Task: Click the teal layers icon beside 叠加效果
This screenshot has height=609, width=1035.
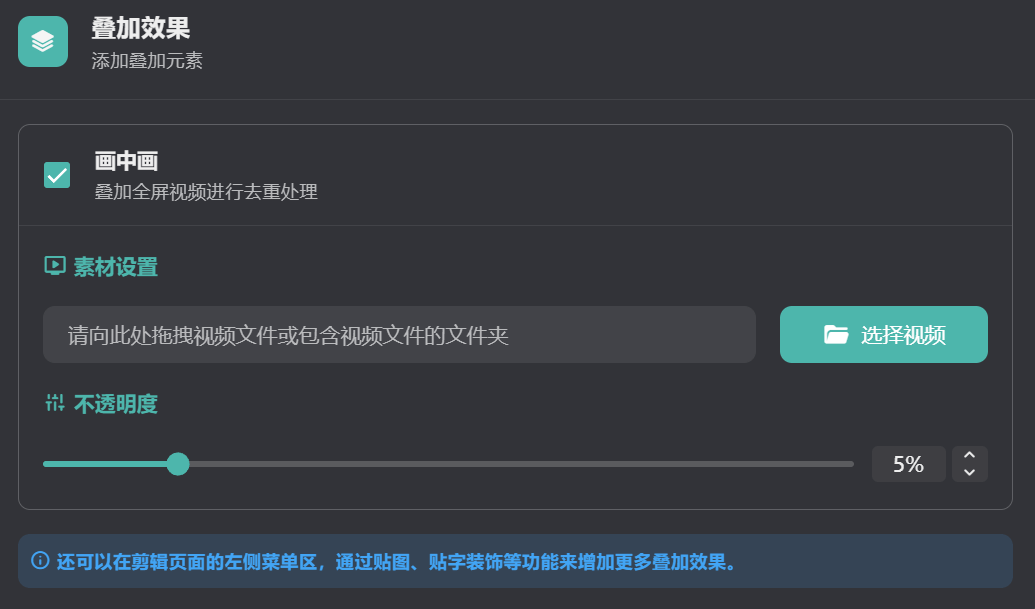Action: point(43,42)
